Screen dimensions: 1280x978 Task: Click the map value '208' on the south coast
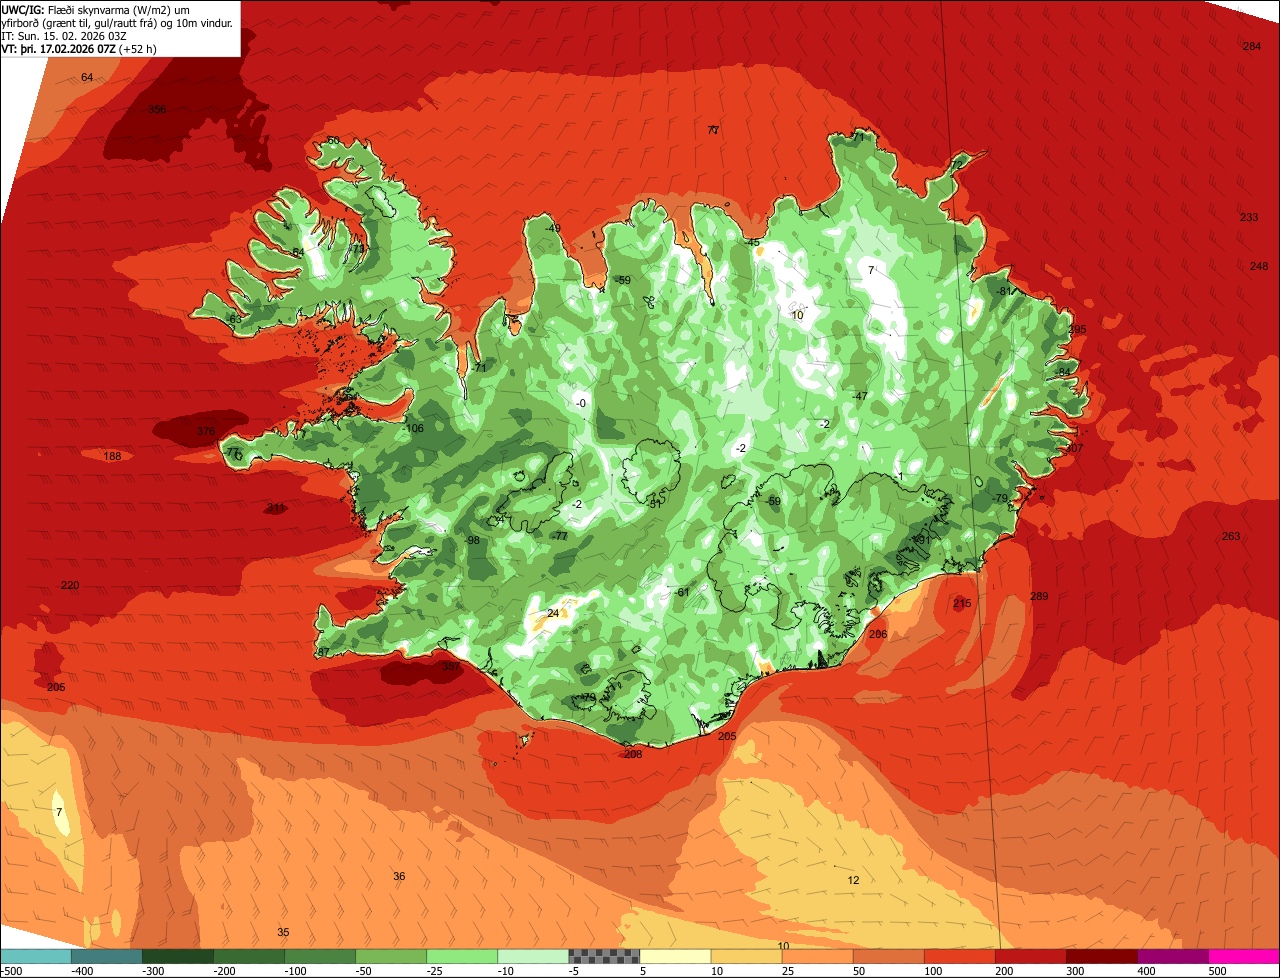(x=633, y=755)
